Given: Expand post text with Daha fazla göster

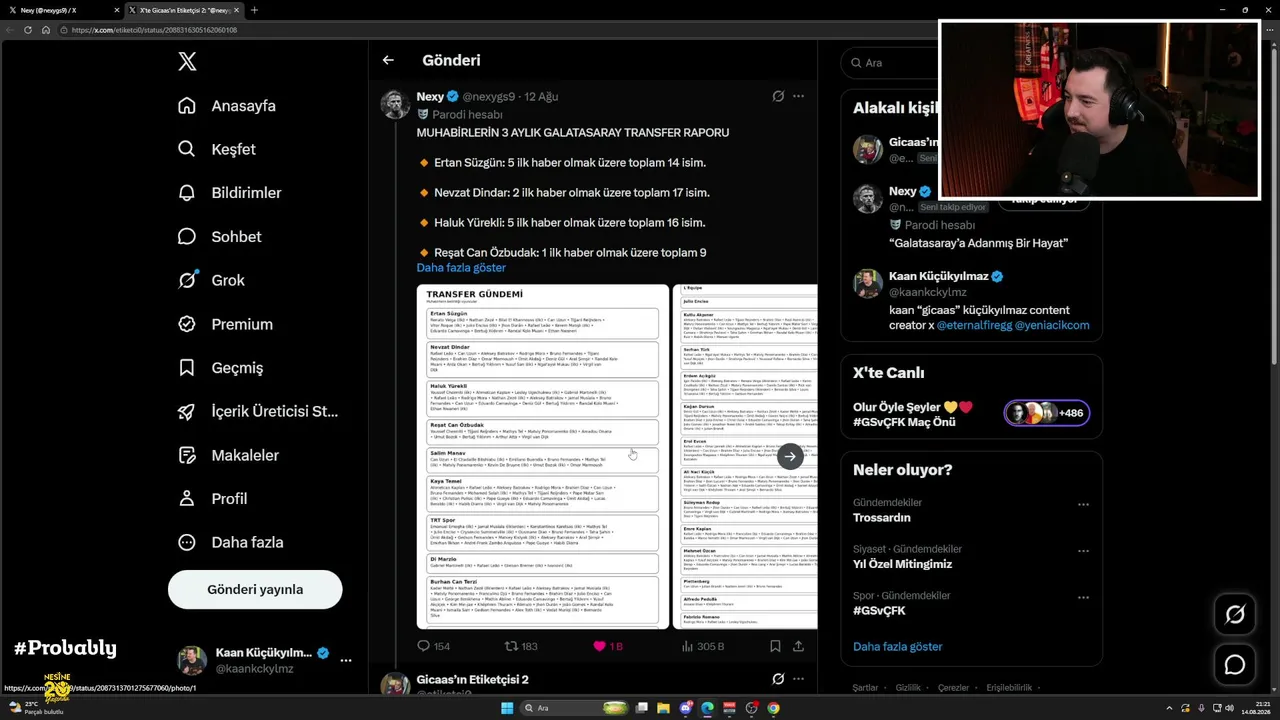Looking at the screenshot, I should point(461,268).
